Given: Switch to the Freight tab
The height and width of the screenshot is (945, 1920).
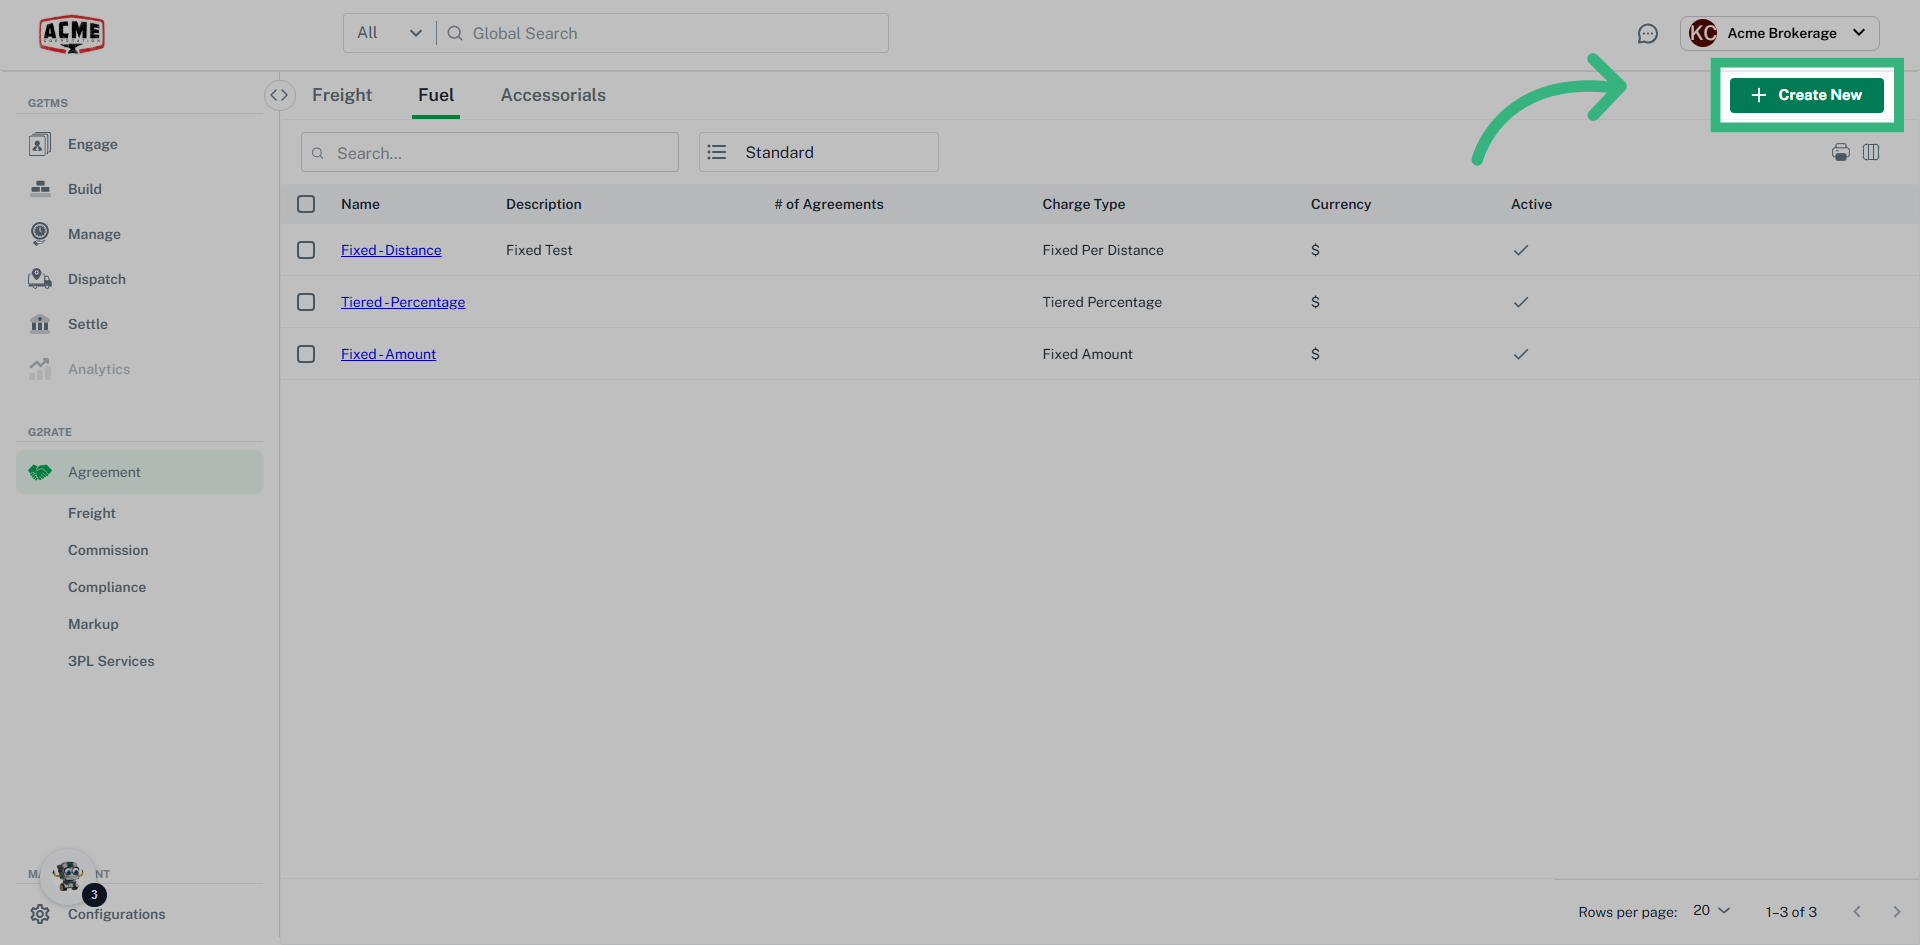Looking at the screenshot, I should click(342, 95).
